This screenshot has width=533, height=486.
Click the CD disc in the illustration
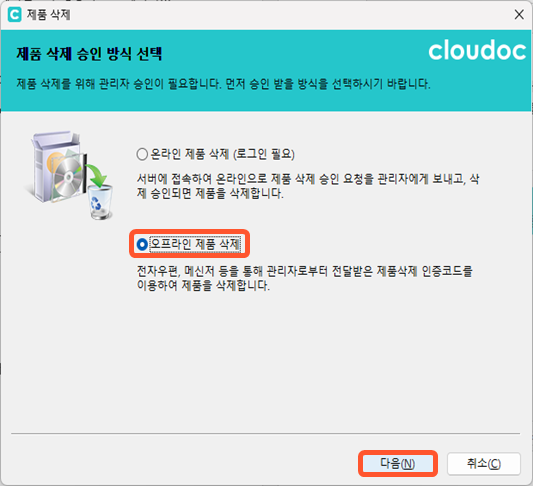68,177
